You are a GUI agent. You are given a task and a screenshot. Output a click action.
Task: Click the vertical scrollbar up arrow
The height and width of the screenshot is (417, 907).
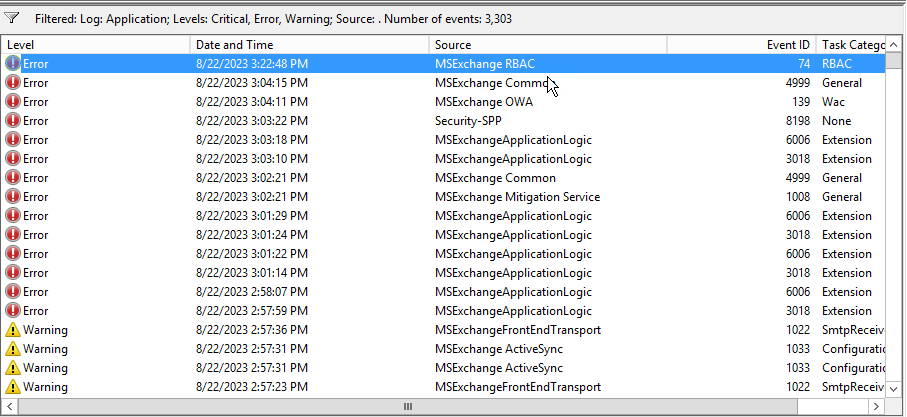(x=893, y=45)
